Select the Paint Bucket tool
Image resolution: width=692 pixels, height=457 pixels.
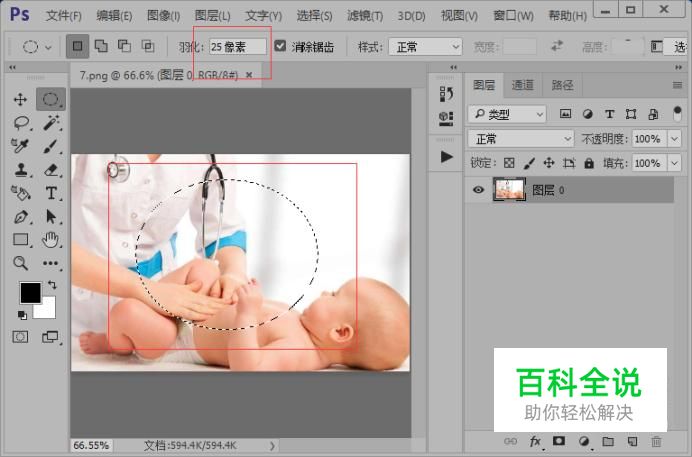(x=20, y=193)
